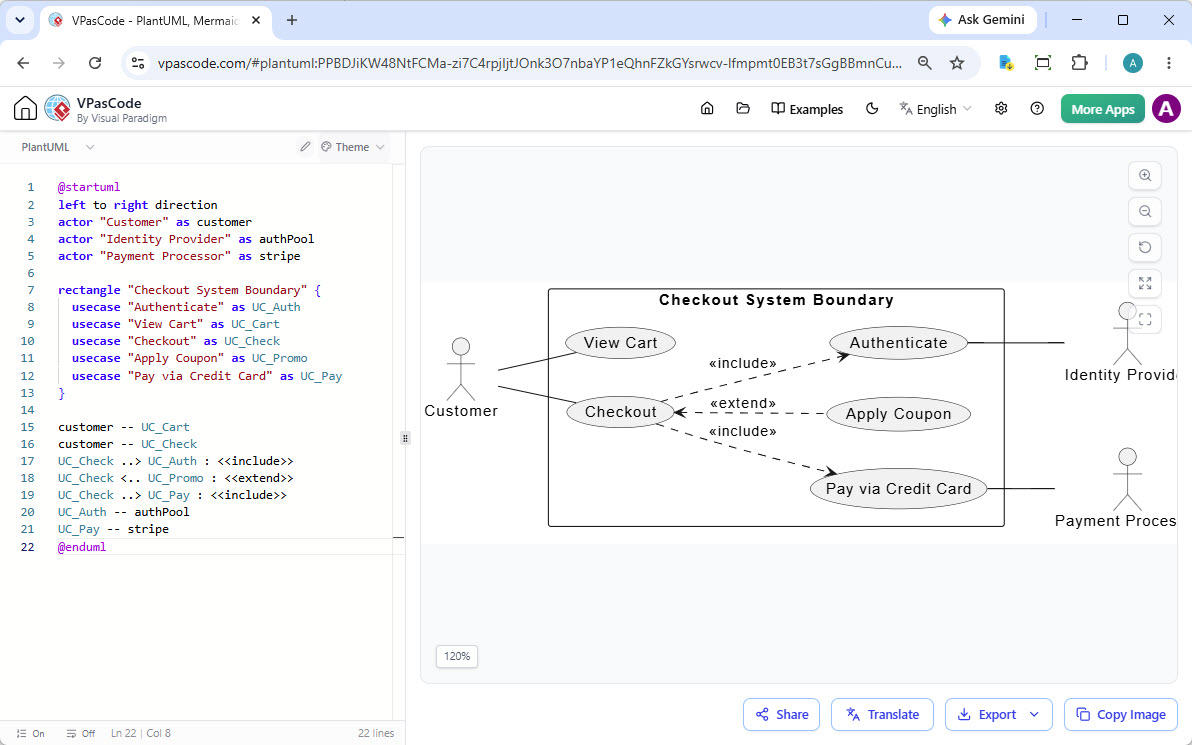Open the Theme dropdown
Viewport: 1192px width, 745px height.
point(353,147)
